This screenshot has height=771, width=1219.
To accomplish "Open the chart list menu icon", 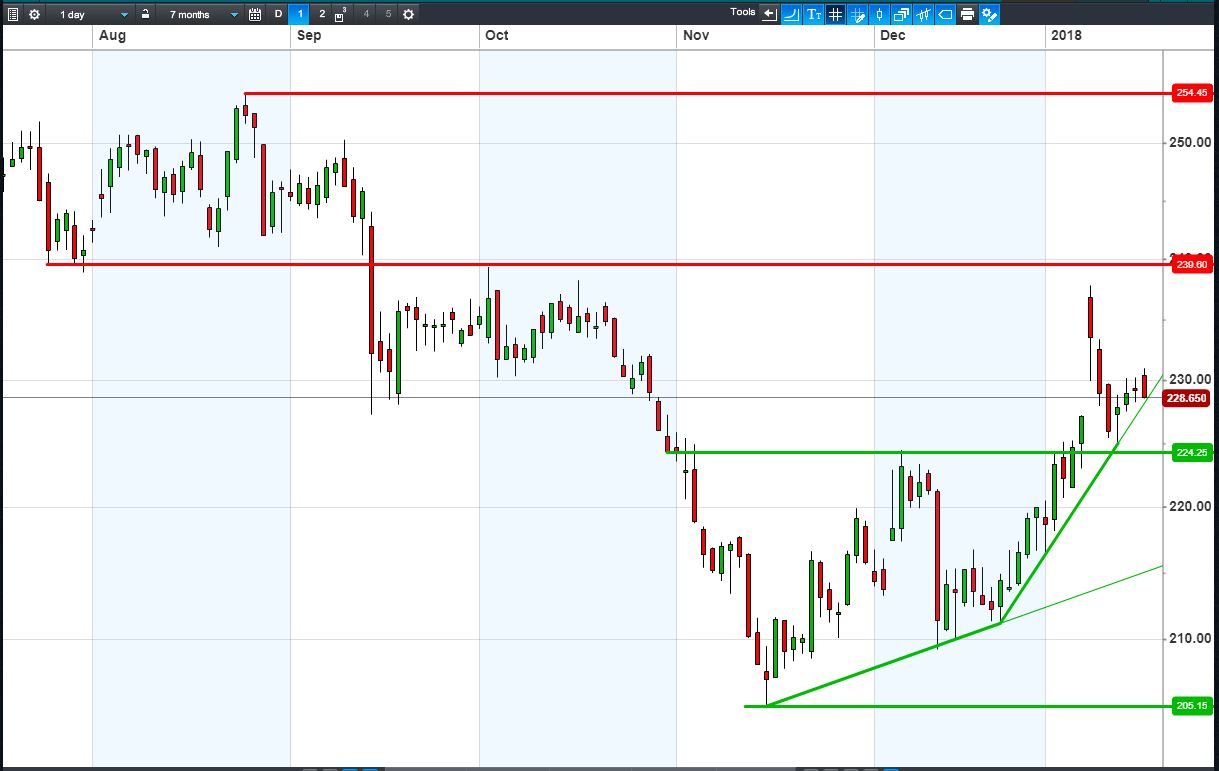I will [x=14, y=14].
